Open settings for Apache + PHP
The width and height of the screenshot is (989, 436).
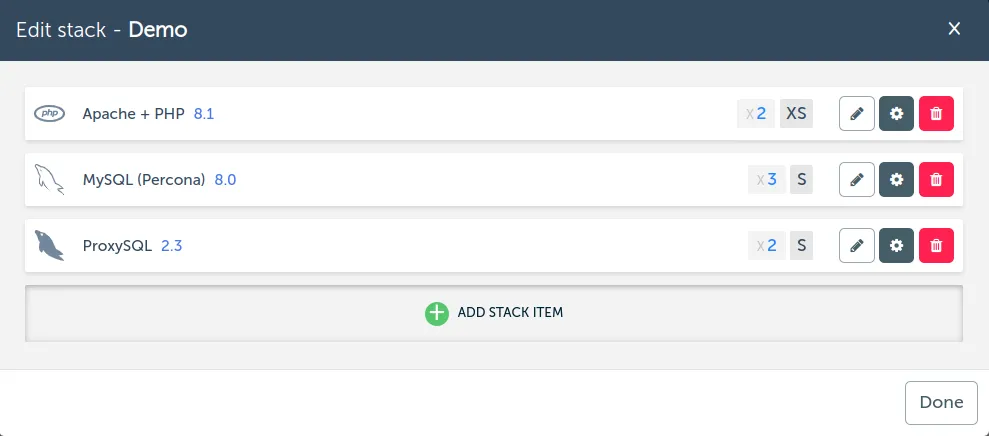pyautogui.click(x=896, y=114)
